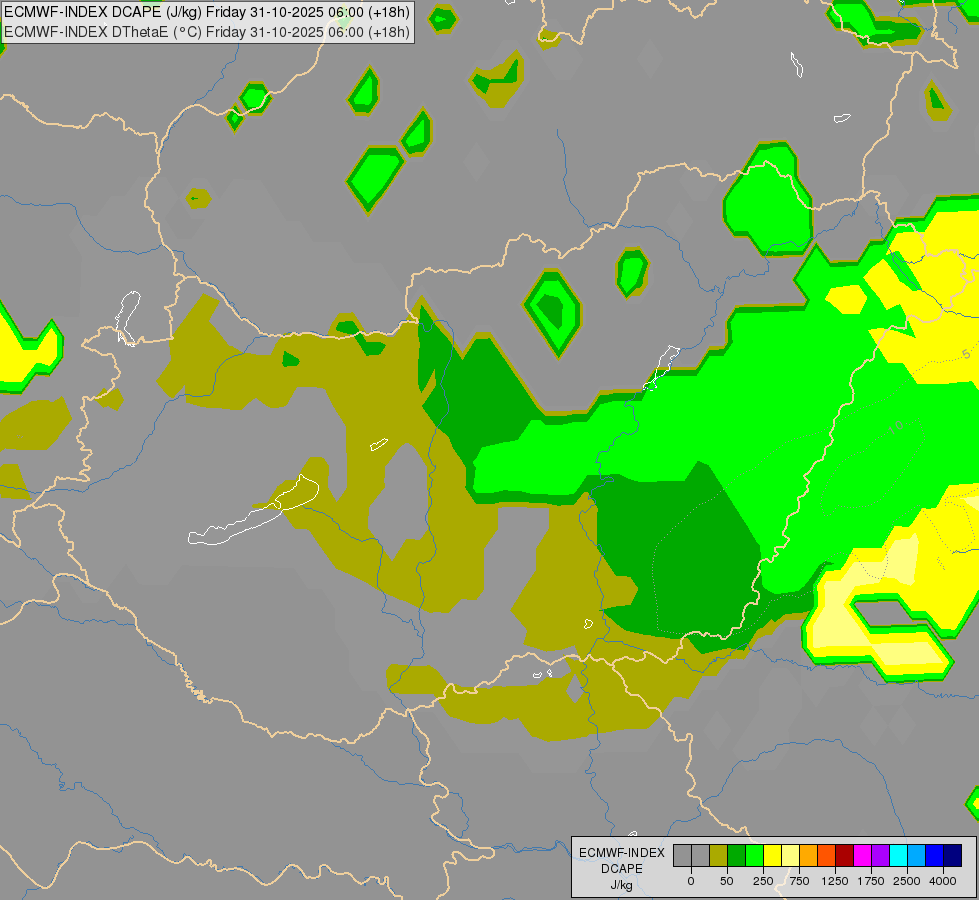
Task: Select the cyan legend swatch
Action: click(x=898, y=855)
